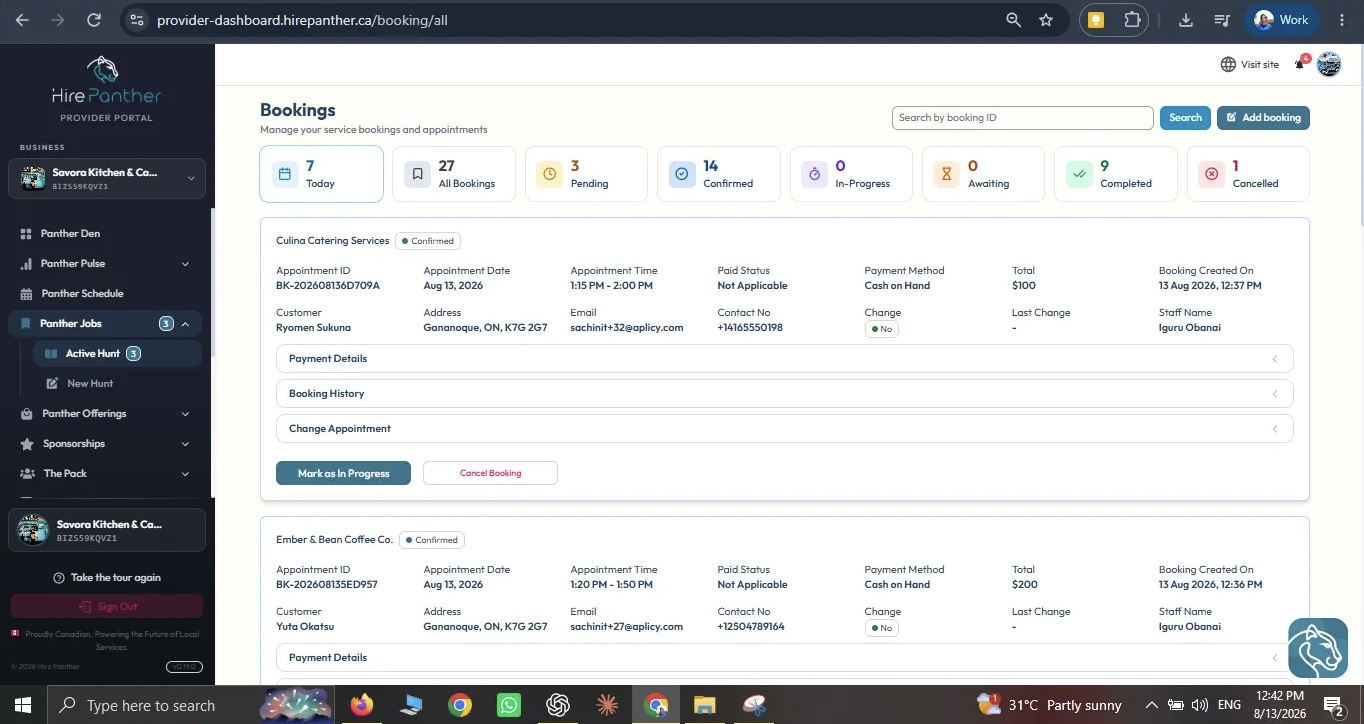The height and width of the screenshot is (724, 1364).
Task: Open browser media control icon
Action: 1221,20
